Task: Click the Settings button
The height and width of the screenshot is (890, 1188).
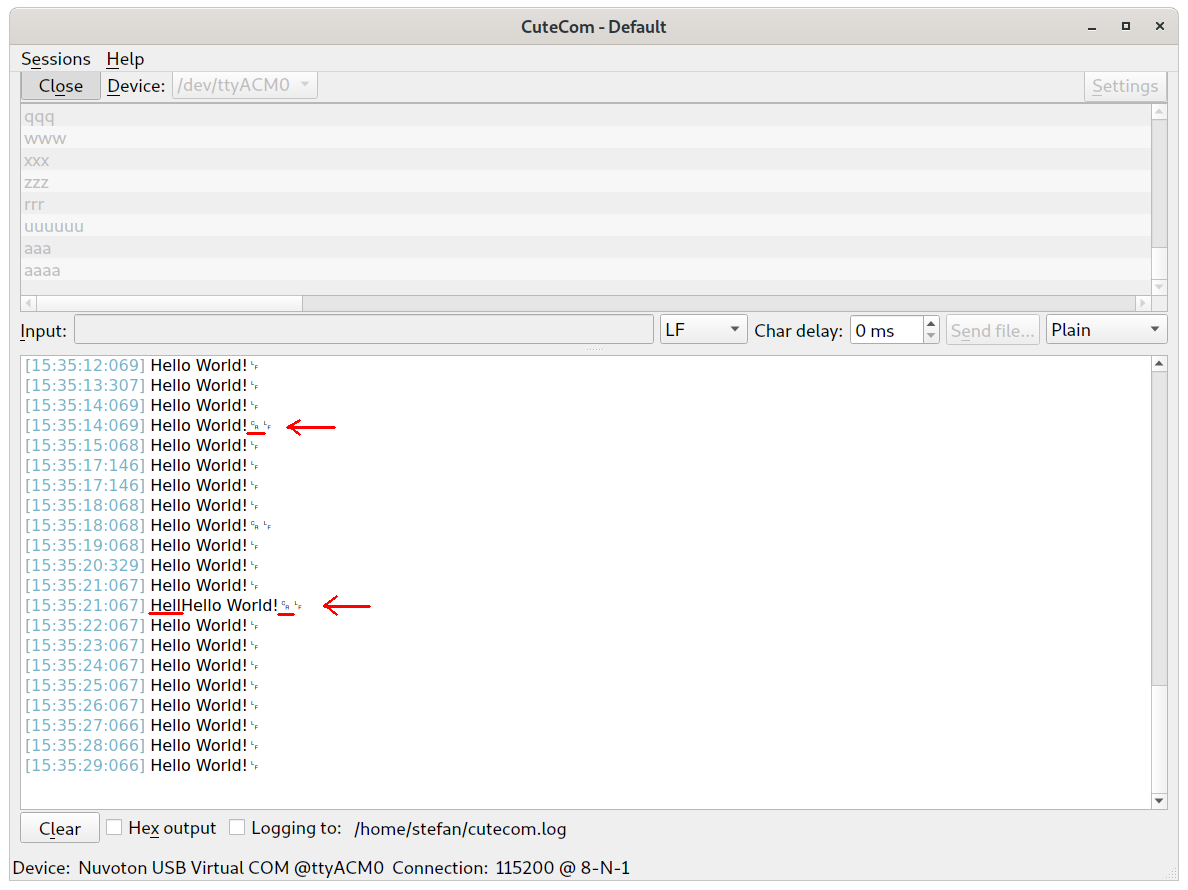Action: click(x=1124, y=86)
